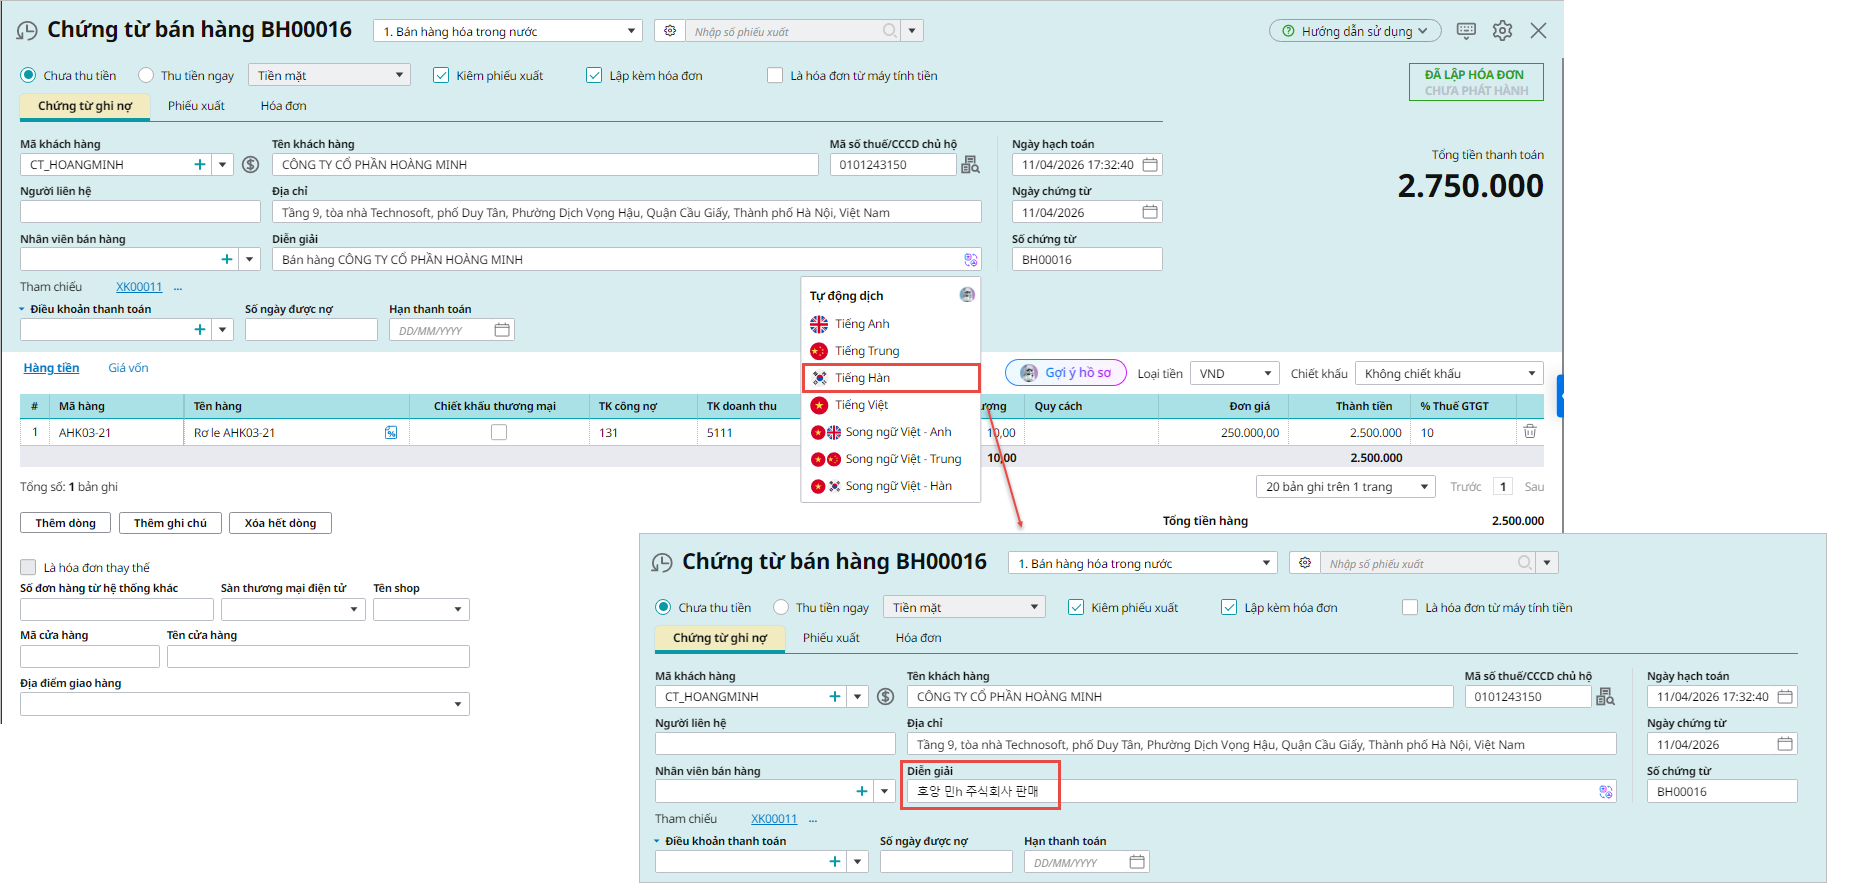
Task: Open Ngày hạch toán calendar in lower inset window
Action: point(1785,696)
